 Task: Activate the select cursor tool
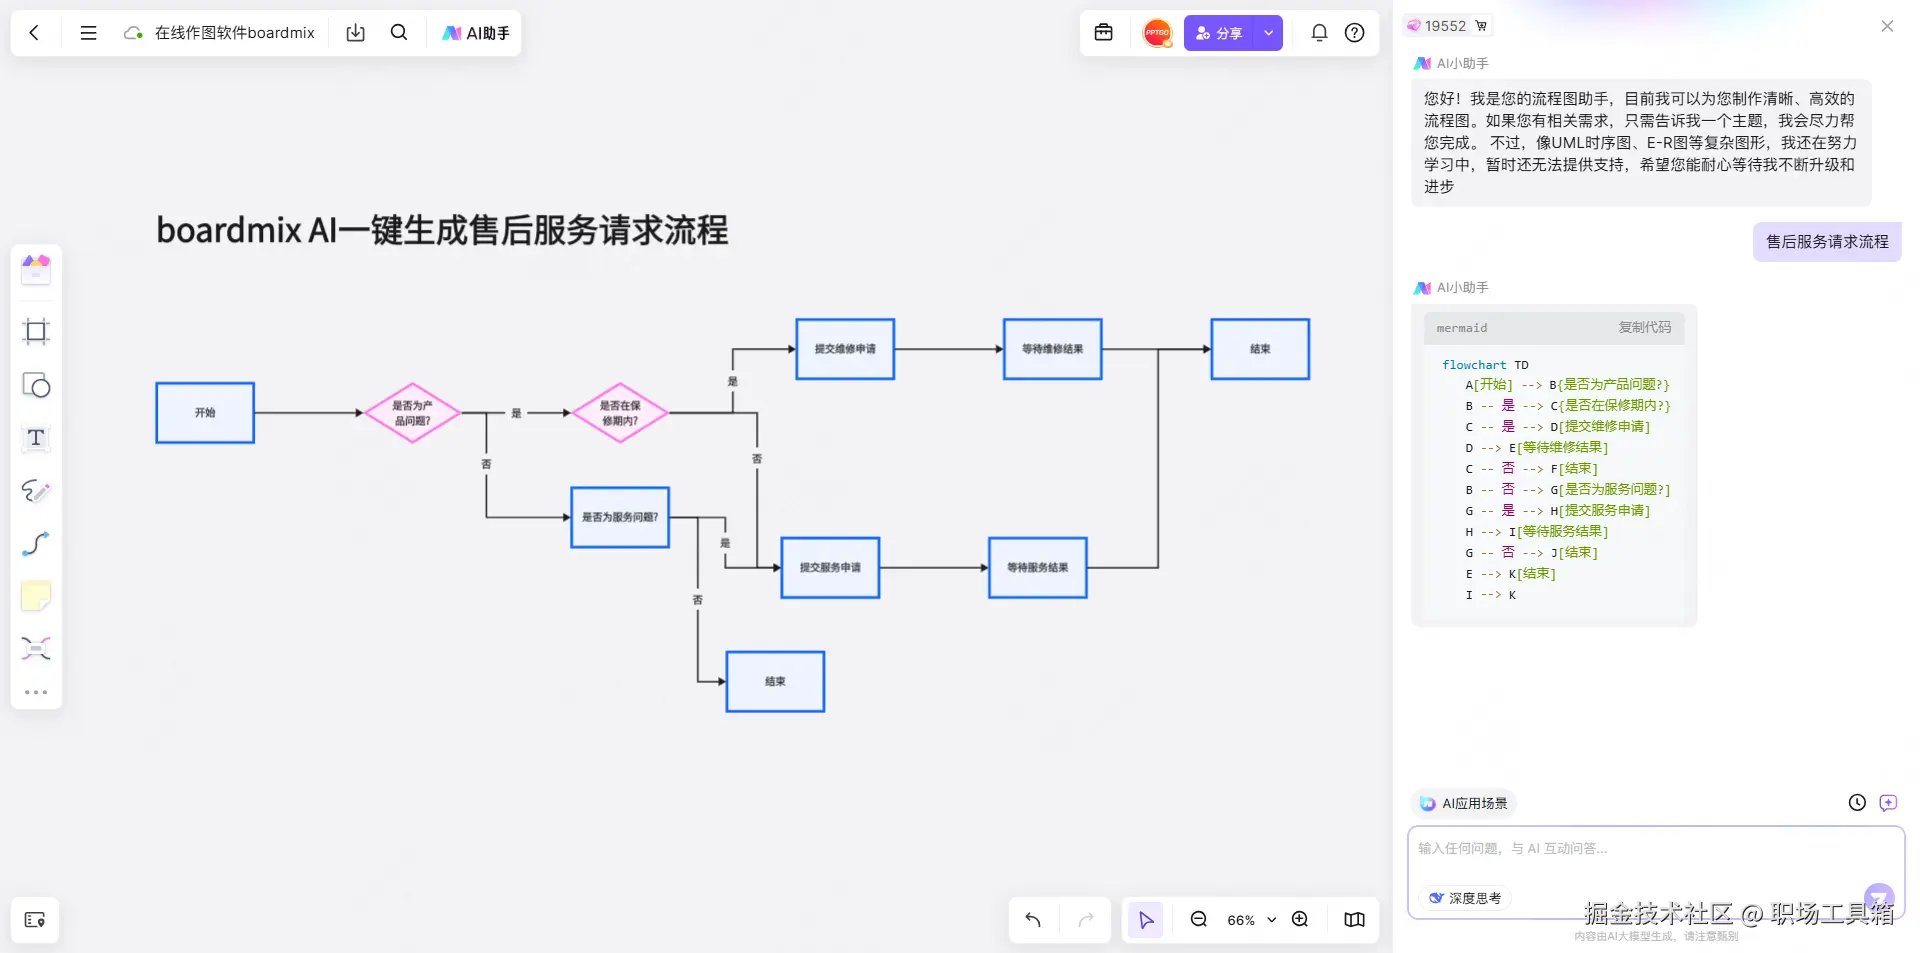1146,920
